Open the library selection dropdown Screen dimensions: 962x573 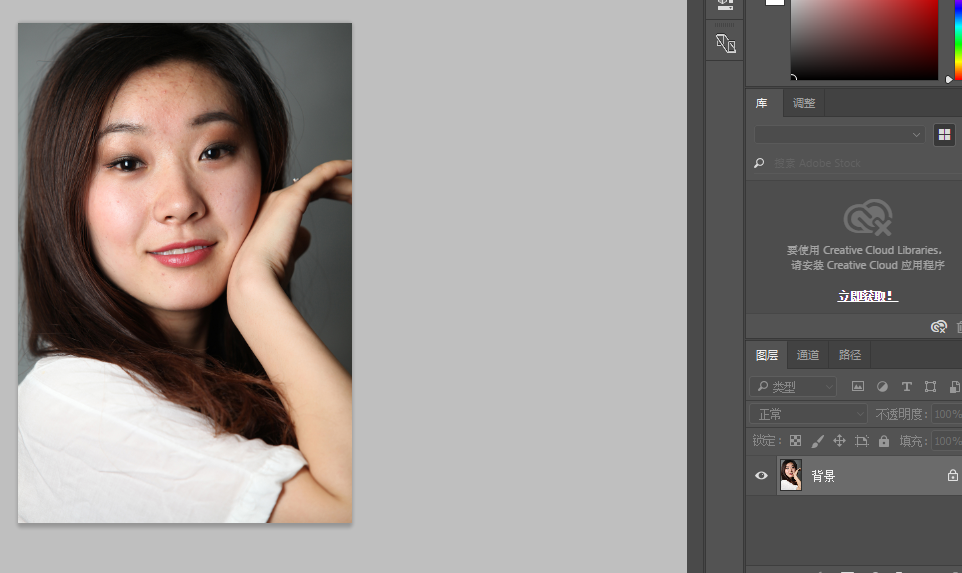coord(839,134)
